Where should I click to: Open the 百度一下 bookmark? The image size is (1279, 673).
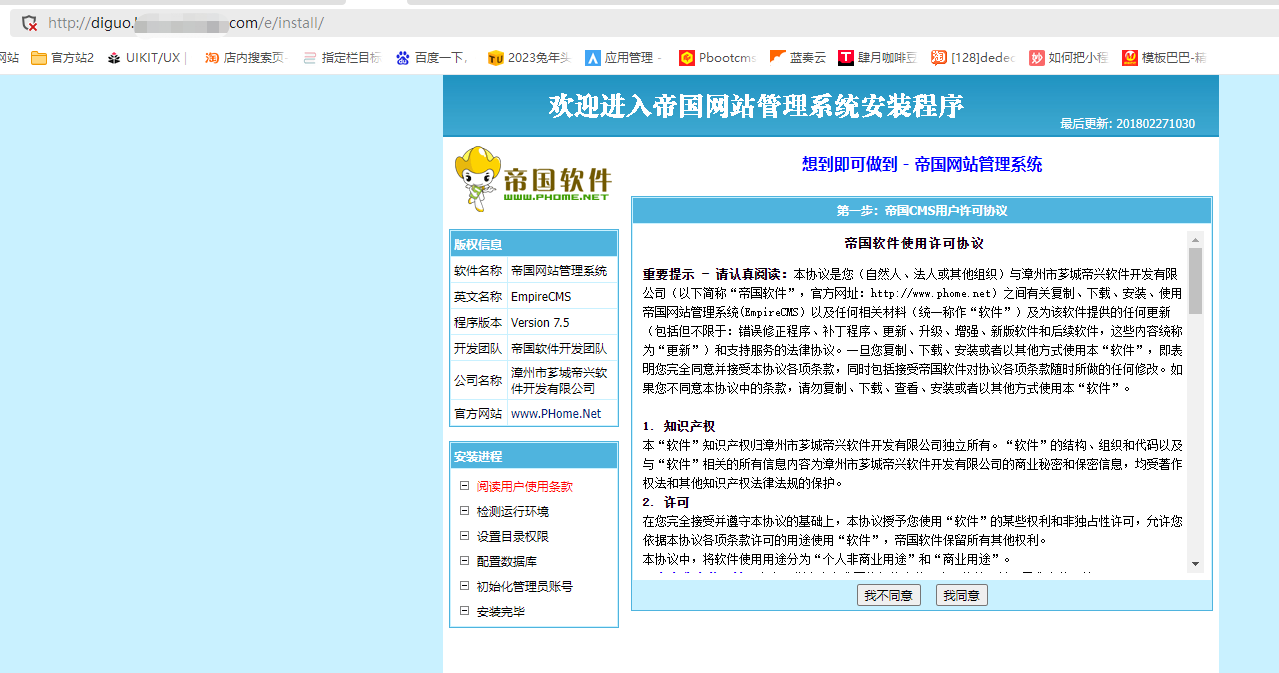coord(432,58)
